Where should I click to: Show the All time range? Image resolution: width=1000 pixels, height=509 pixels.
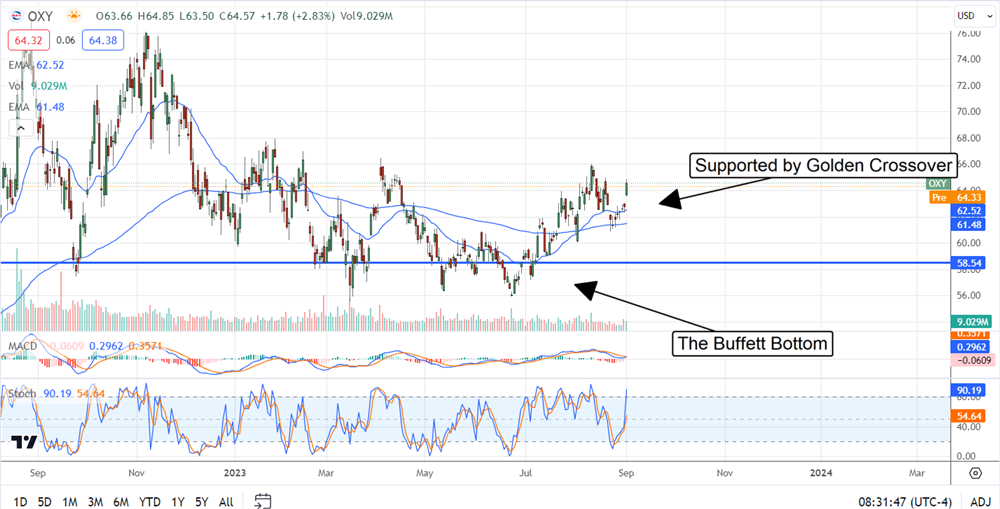click(225, 501)
